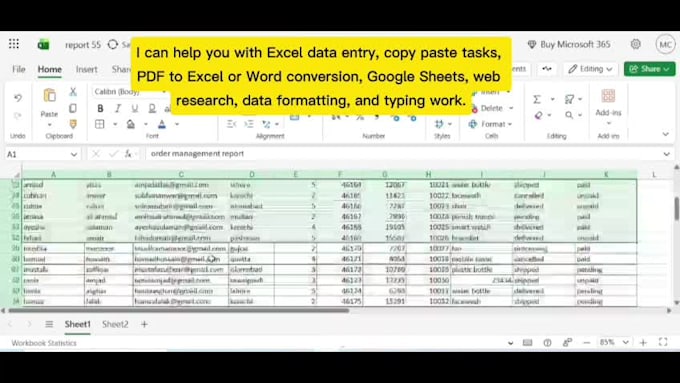Click the Paste clipboard icon
This screenshot has height=383, width=680.
(x=49, y=95)
